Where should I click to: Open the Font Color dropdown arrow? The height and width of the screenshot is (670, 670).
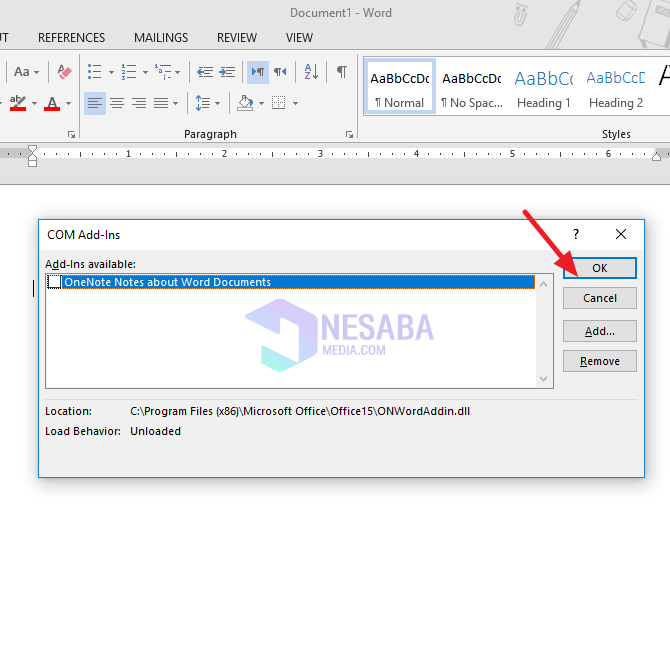click(x=69, y=103)
